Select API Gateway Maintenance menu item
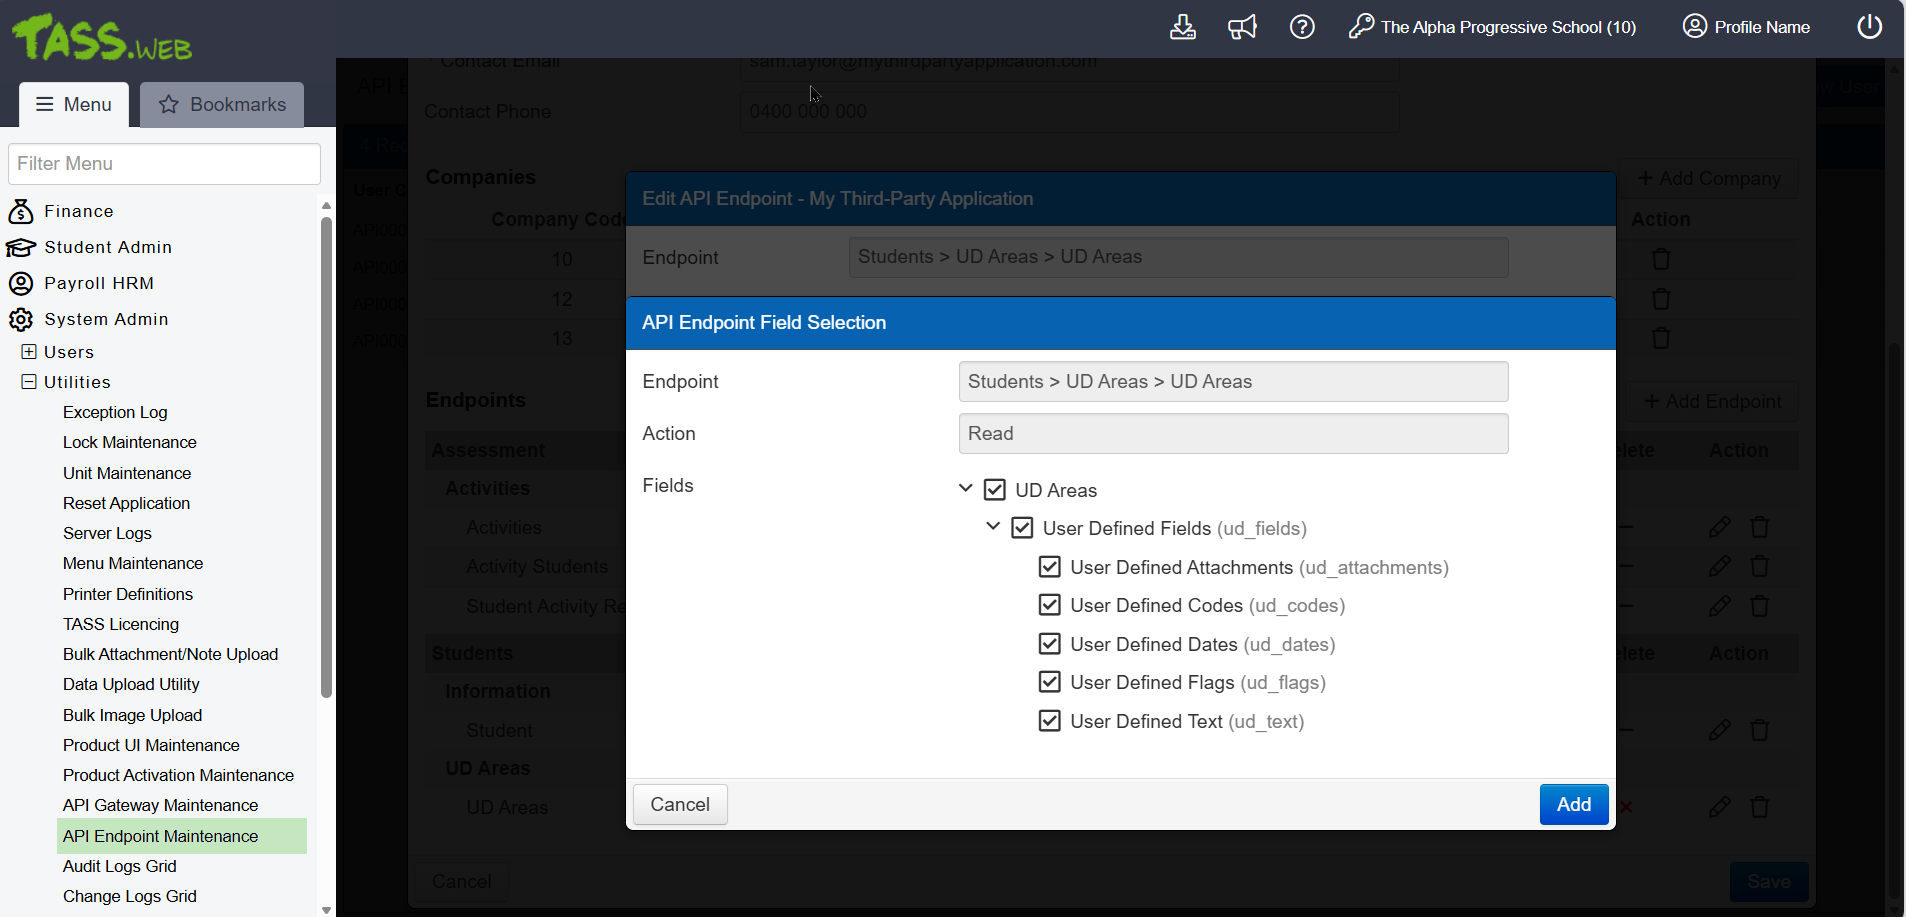Image resolution: width=1906 pixels, height=917 pixels. (160, 805)
